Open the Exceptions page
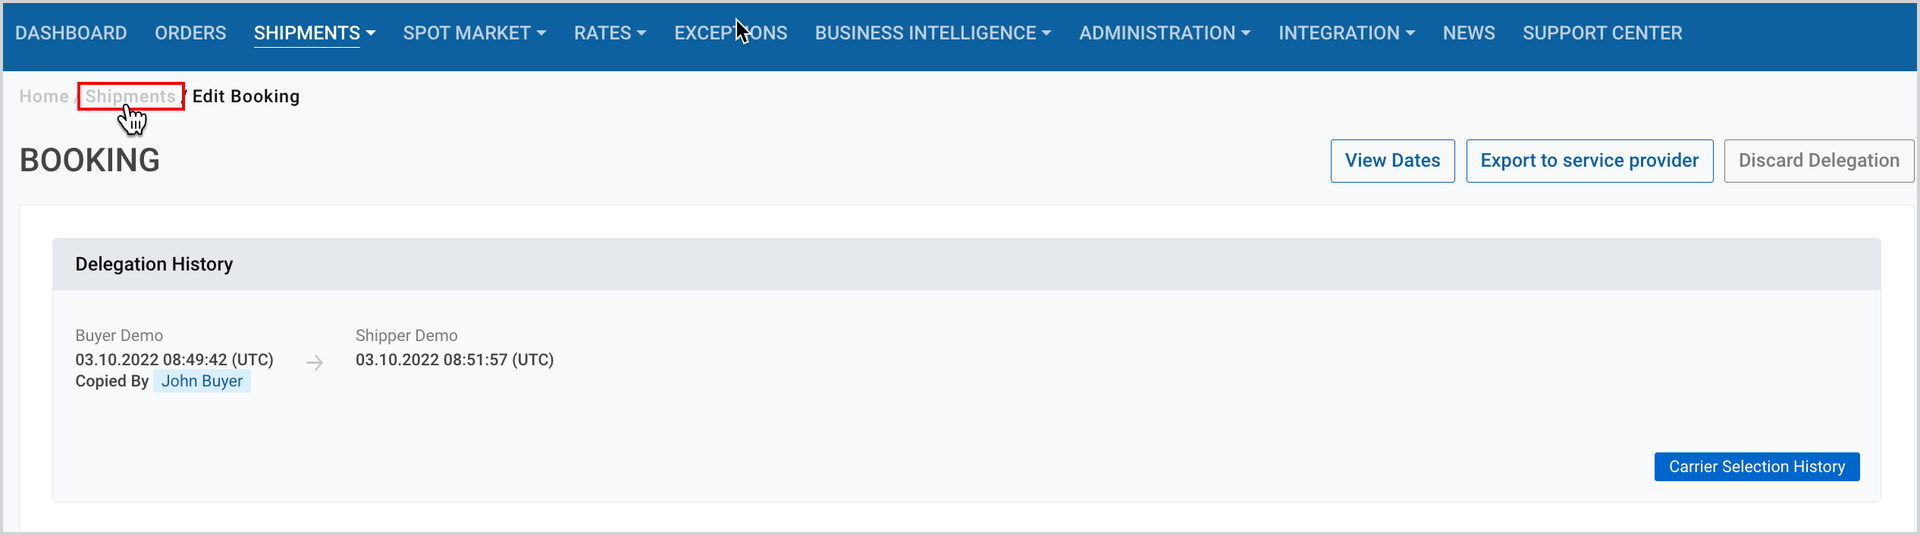The width and height of the screenshot is (1920, 535). pyautogui.click(x=730, y=33)
